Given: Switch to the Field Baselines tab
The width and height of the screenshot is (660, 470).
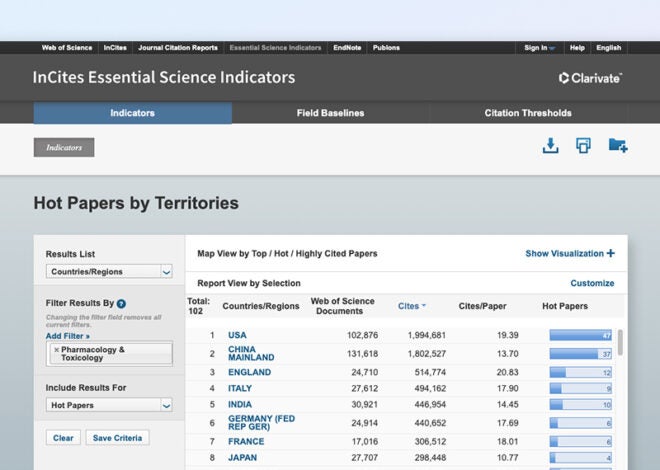Looking at the screenshot, I should (x=330, y=113).
